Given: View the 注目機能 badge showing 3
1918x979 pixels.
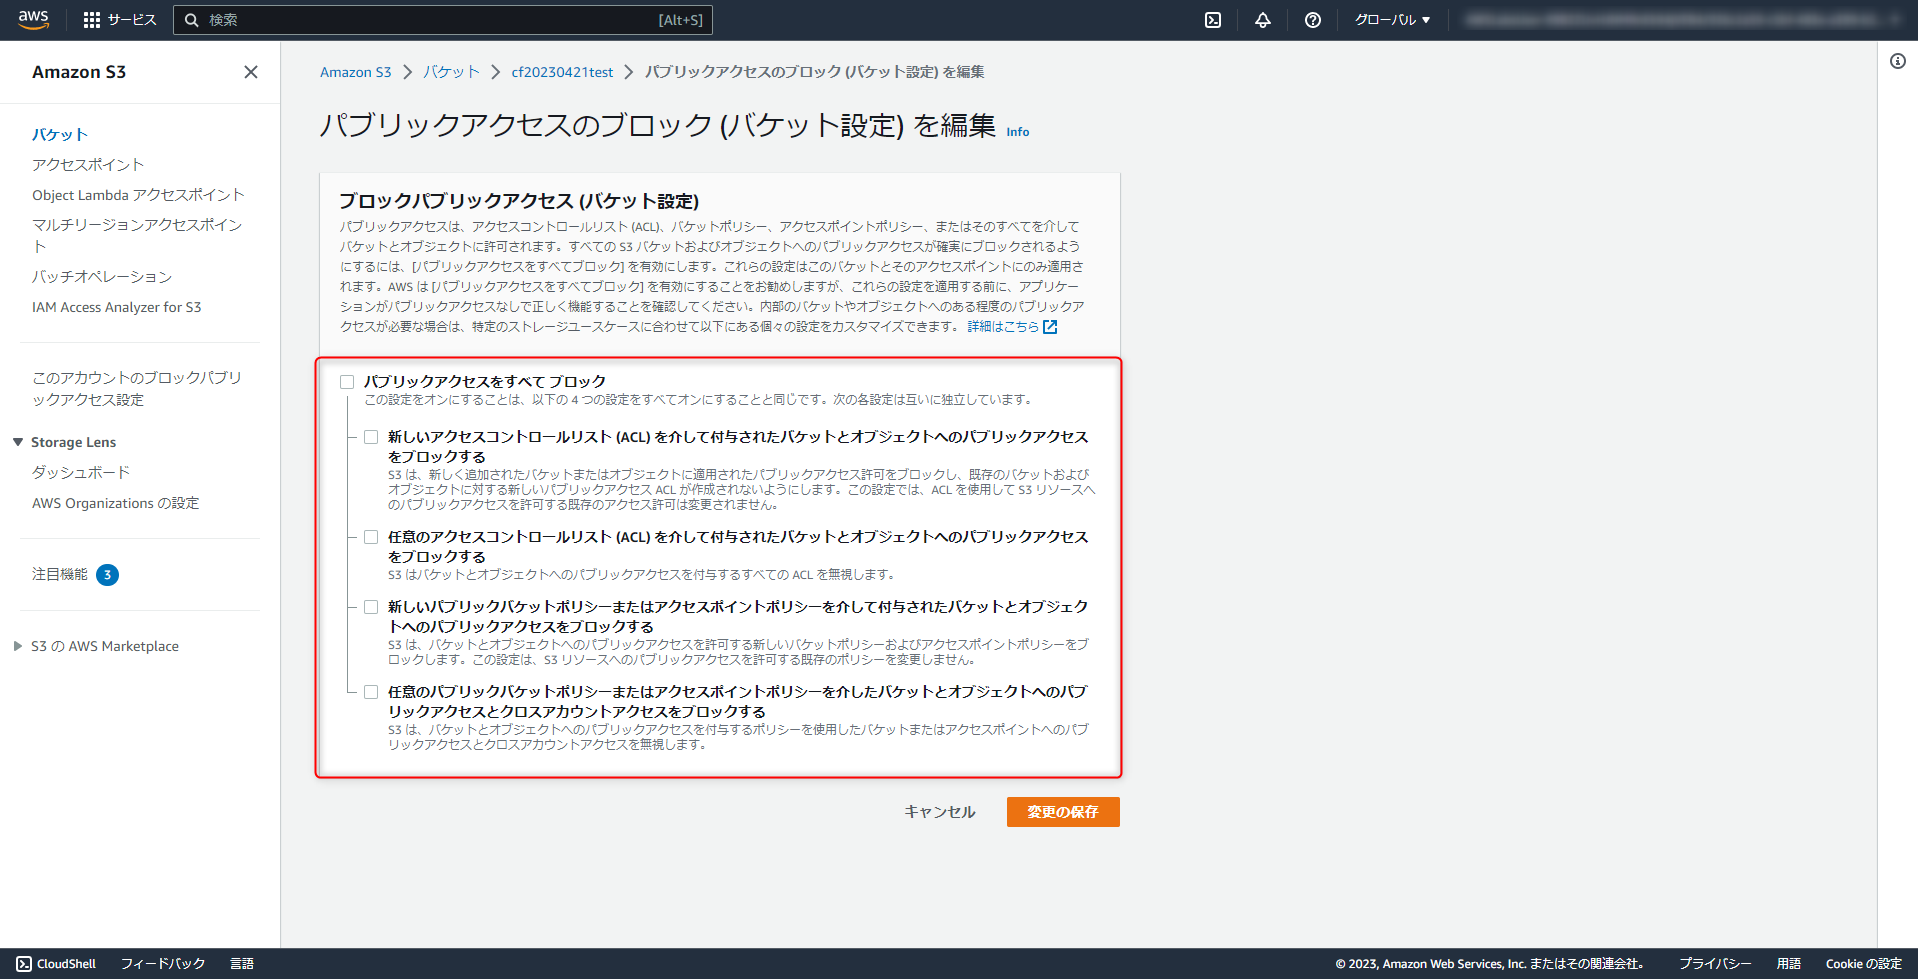Looking at the screenshot, I should tap(107, 575).
